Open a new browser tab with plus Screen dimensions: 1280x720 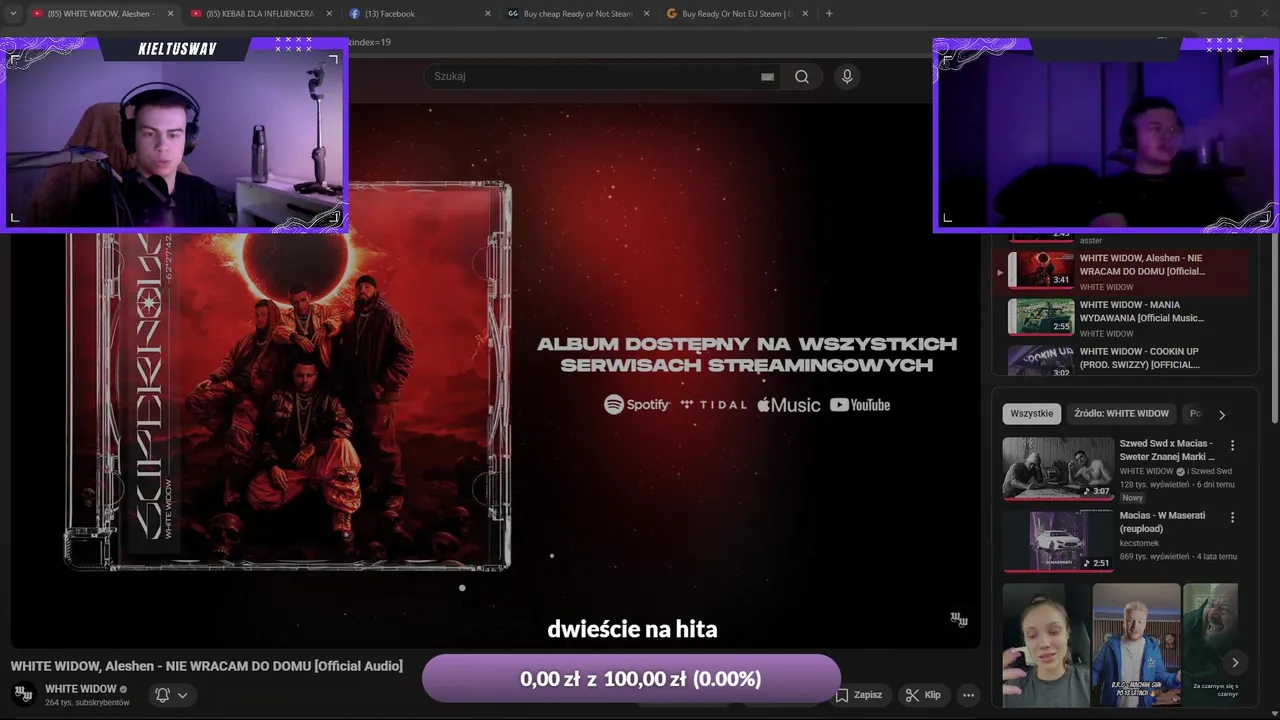(829, 14)
